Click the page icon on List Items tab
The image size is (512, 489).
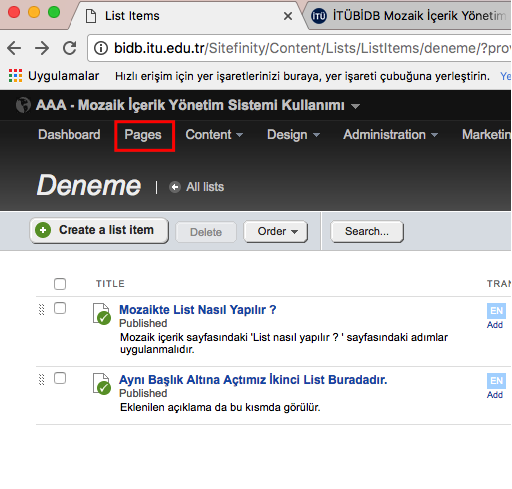[91, 16]
